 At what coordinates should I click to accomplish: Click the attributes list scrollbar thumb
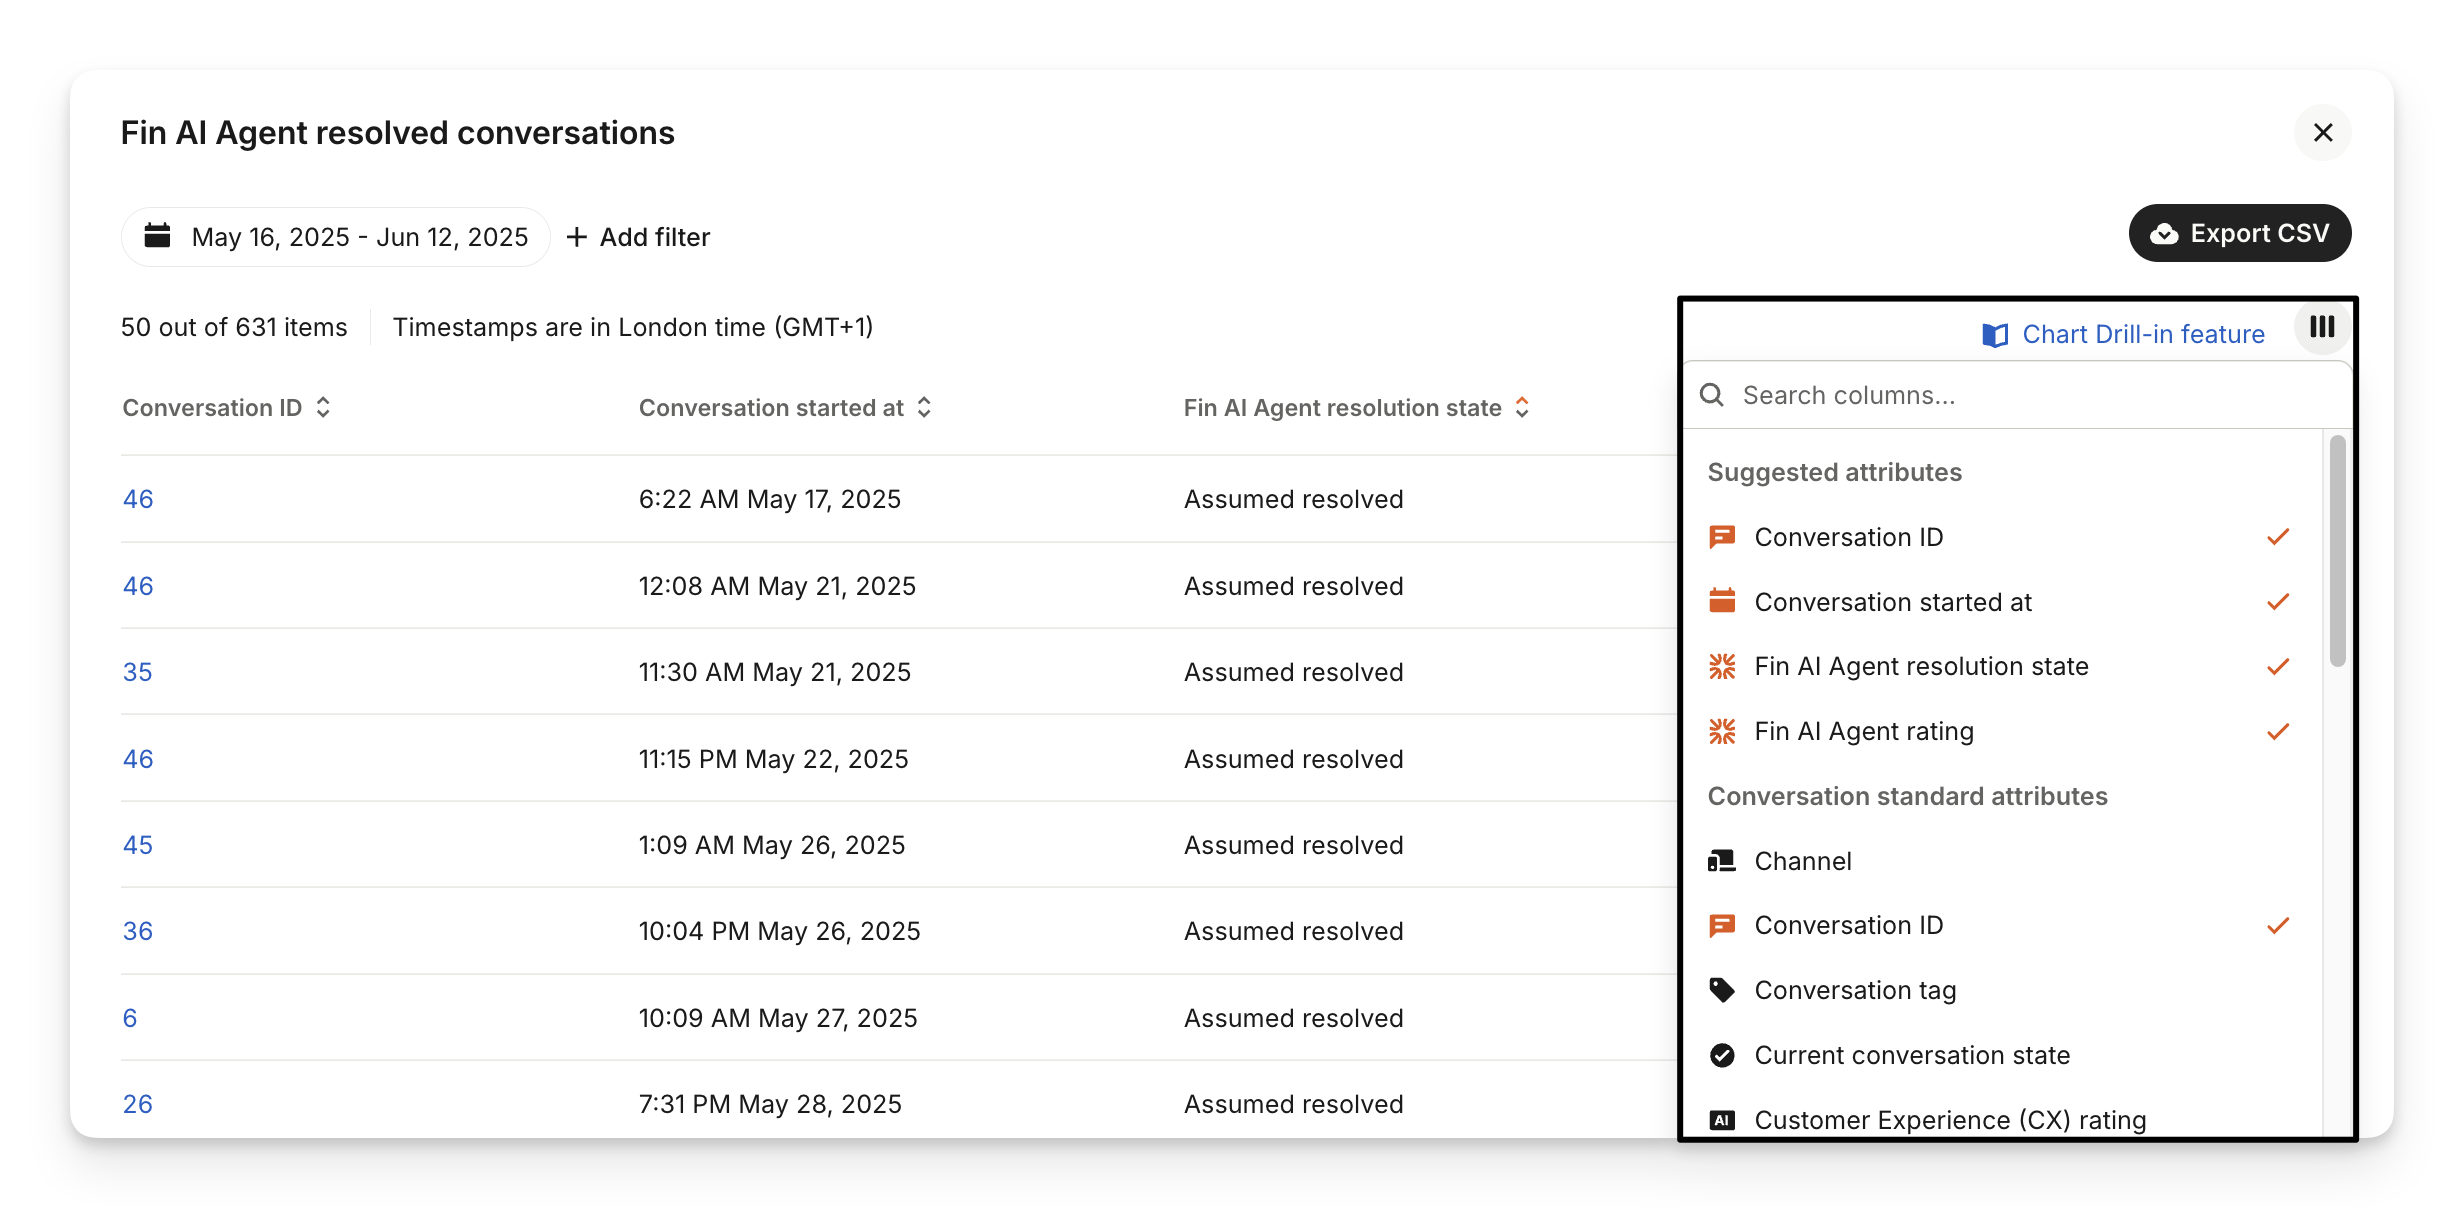tap(2337, 550)
